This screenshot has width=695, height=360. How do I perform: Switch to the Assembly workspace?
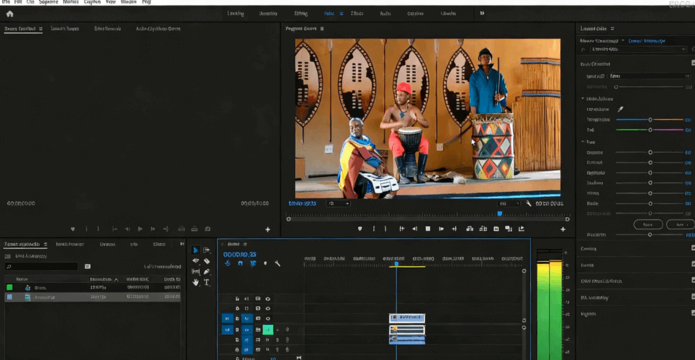coord(268,13)
